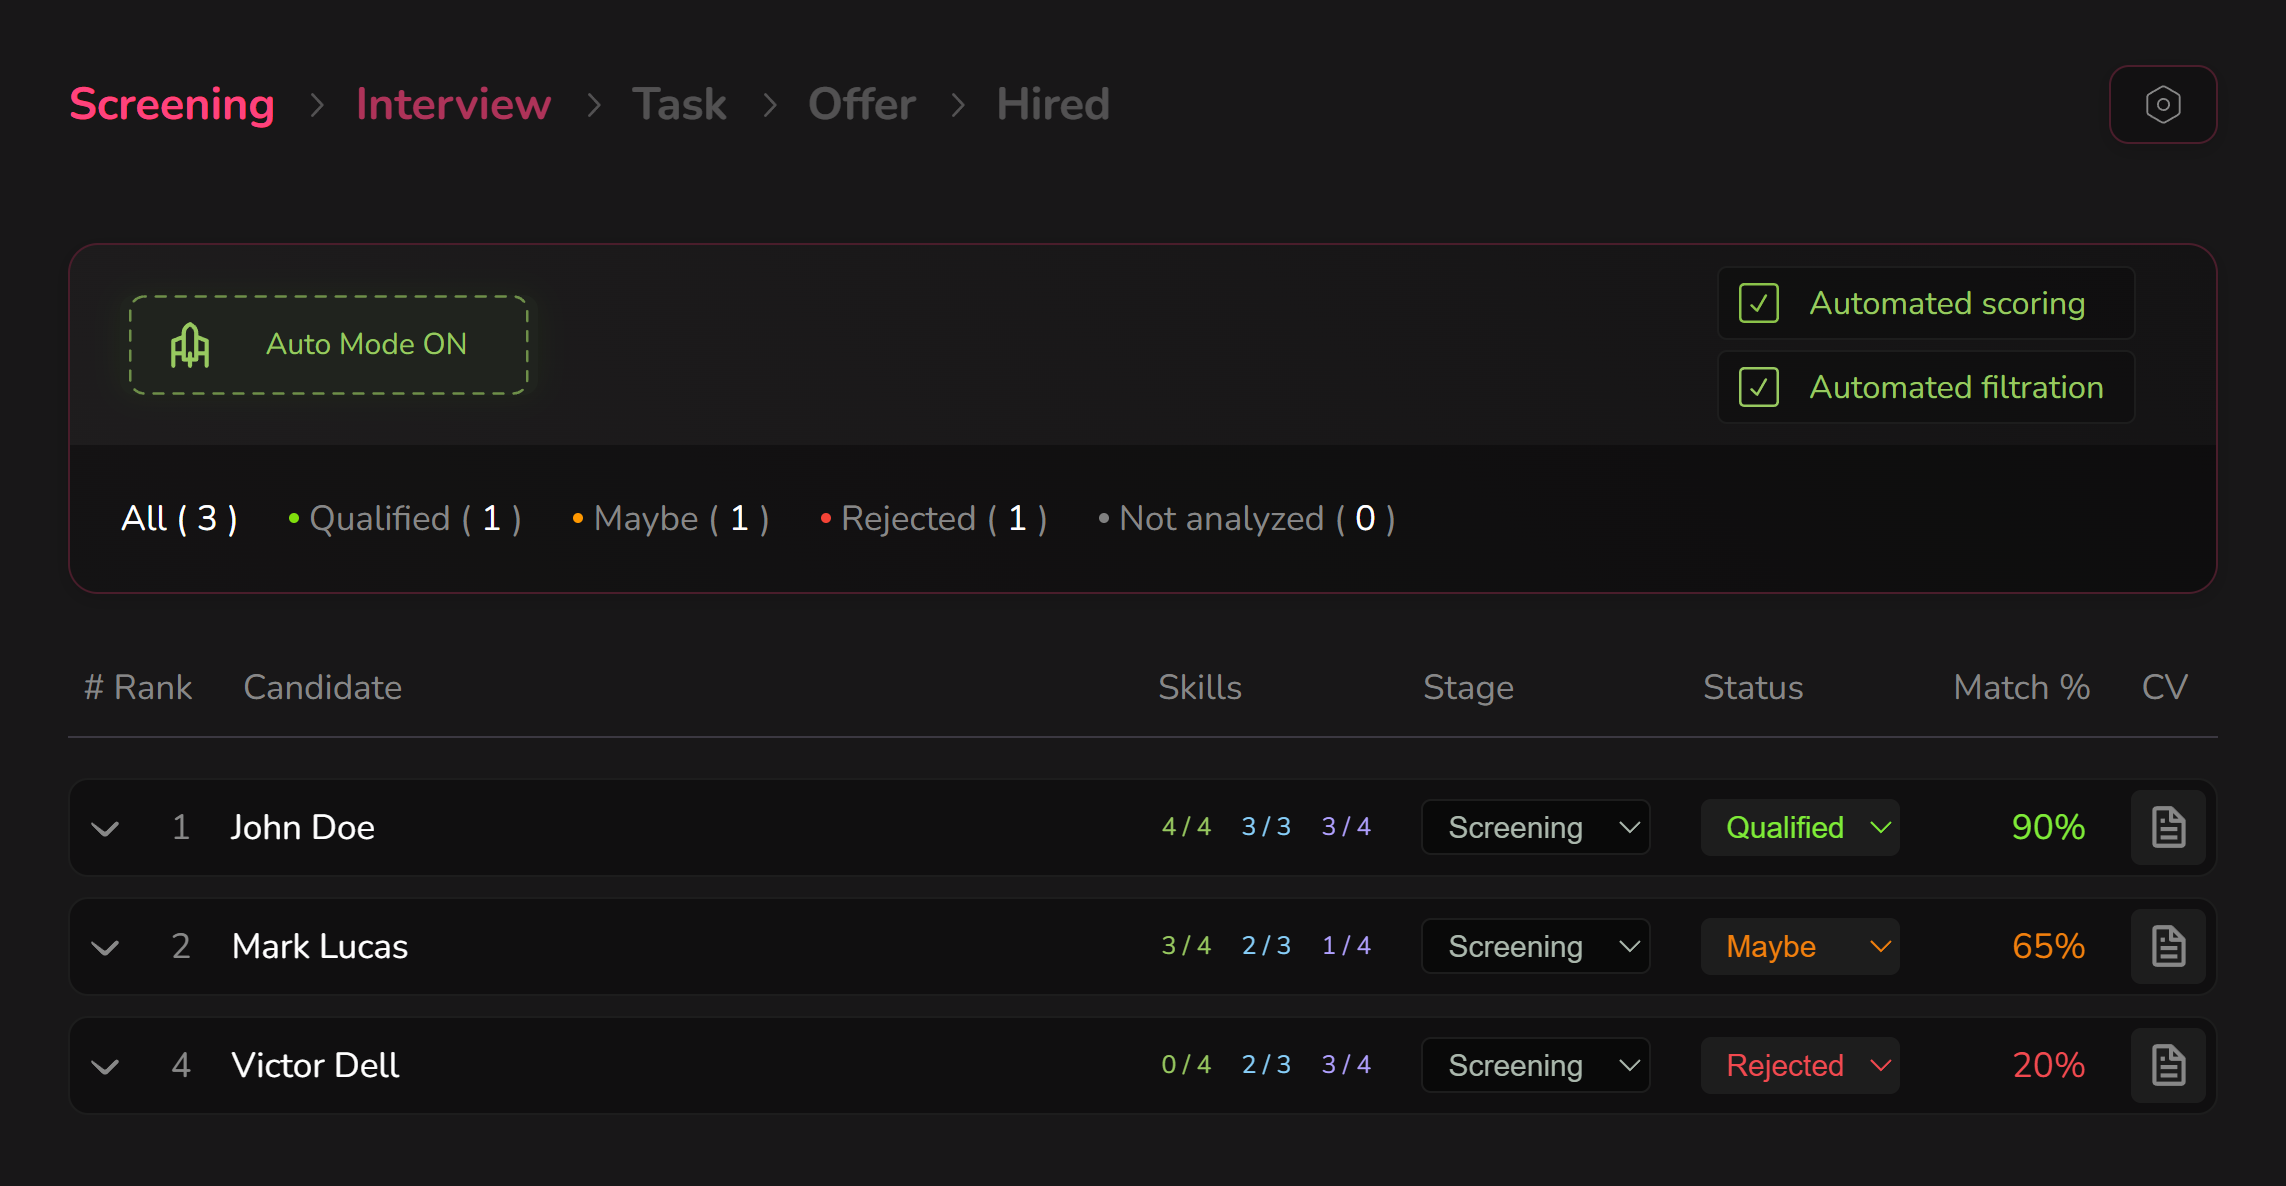Open Mark Lucas's Maybe status dropdown
Image resolution: width=2286 pixels, height=1186 pixels.
pyautogui.click(x=1800, y=946)
